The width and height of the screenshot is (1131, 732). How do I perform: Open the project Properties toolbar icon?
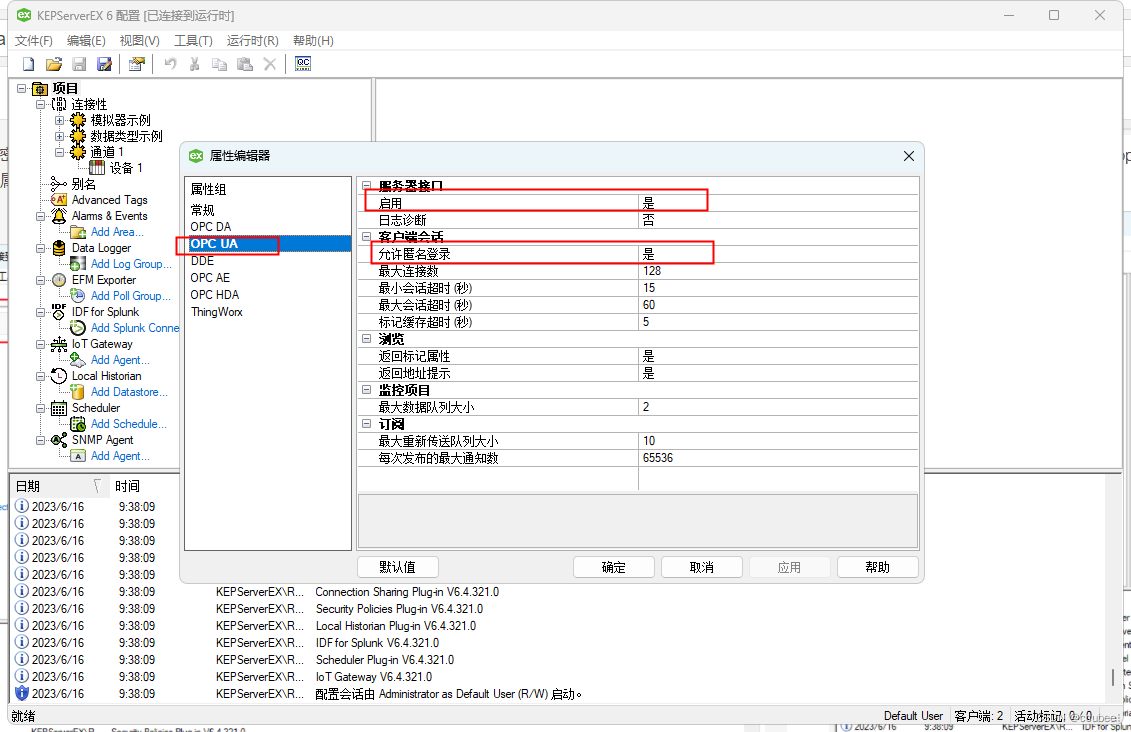click(136, 64)
